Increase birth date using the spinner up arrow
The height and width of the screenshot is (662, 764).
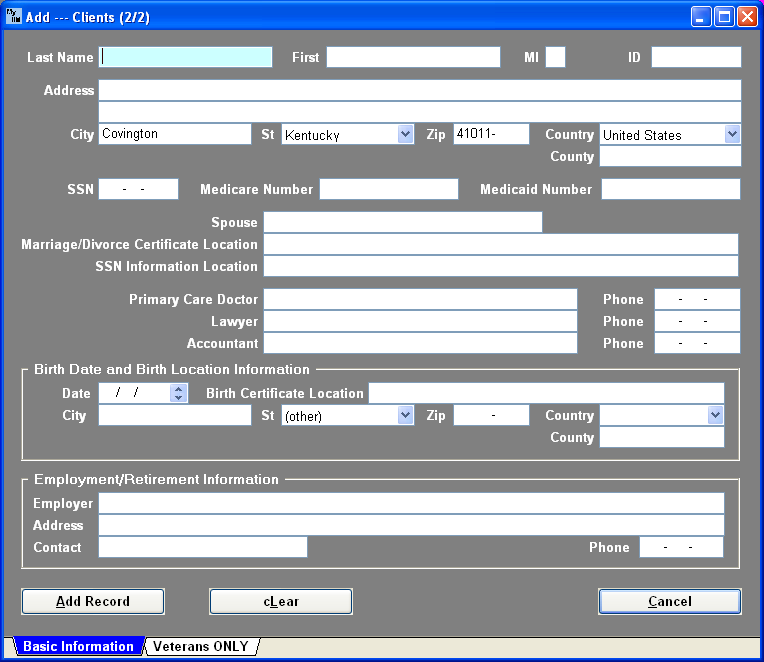tap(179, 389)
